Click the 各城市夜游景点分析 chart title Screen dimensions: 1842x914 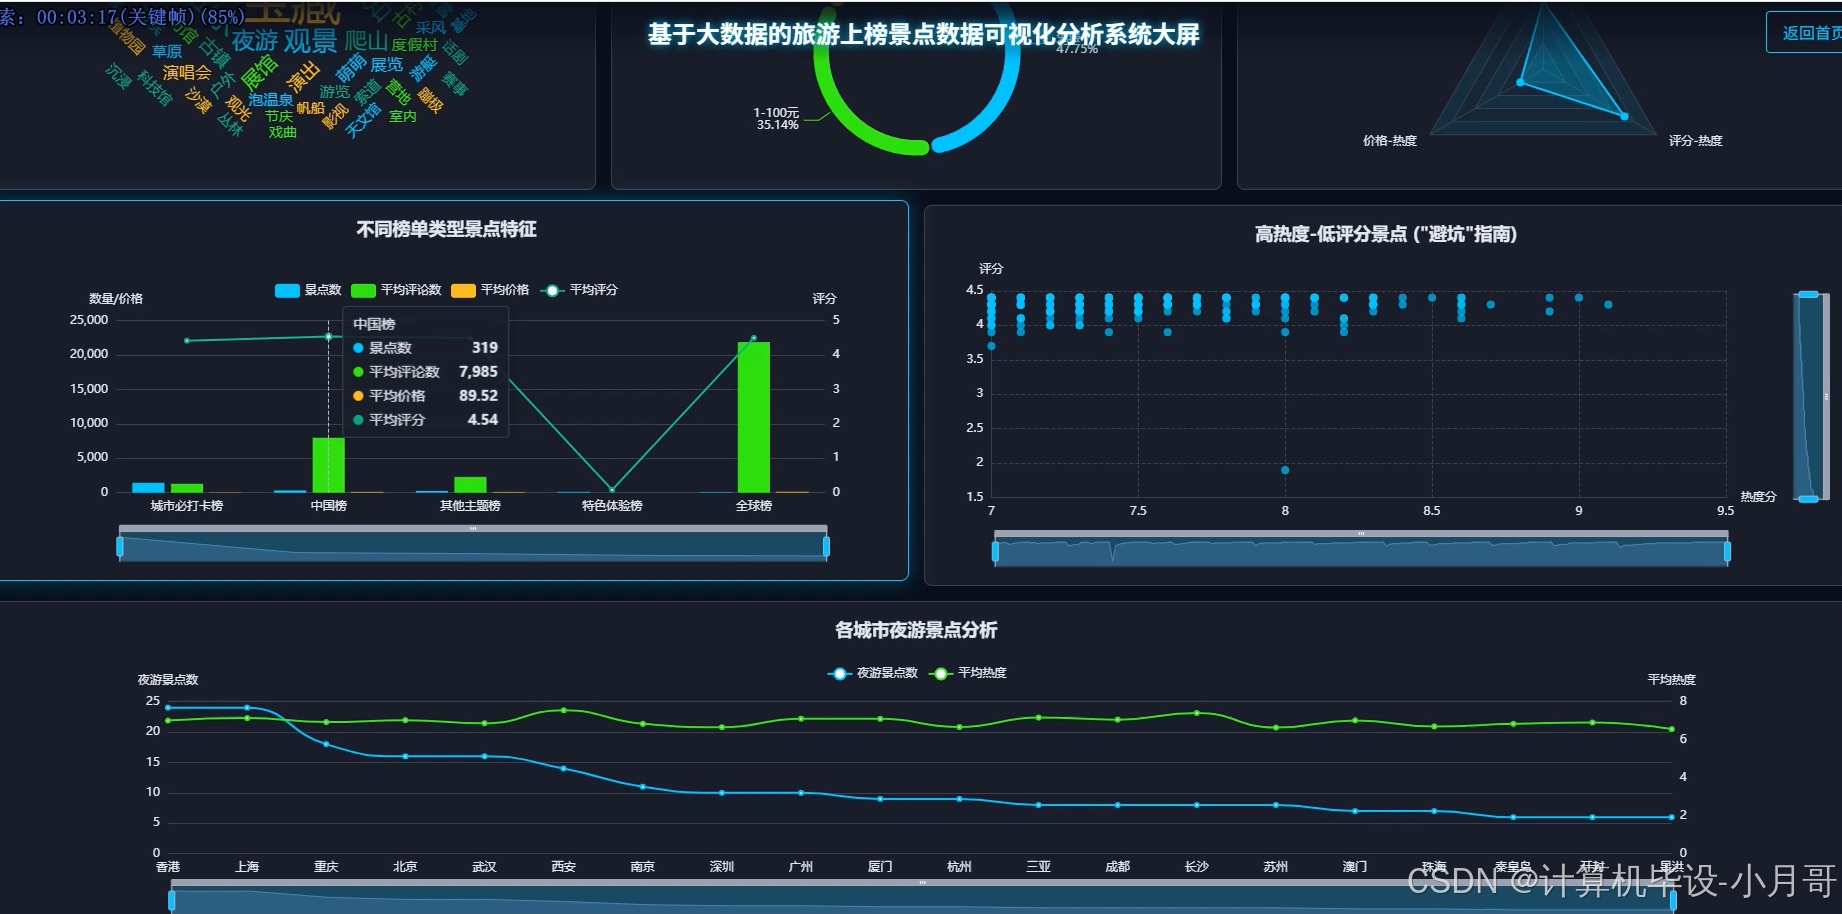[x=916, y=631]
